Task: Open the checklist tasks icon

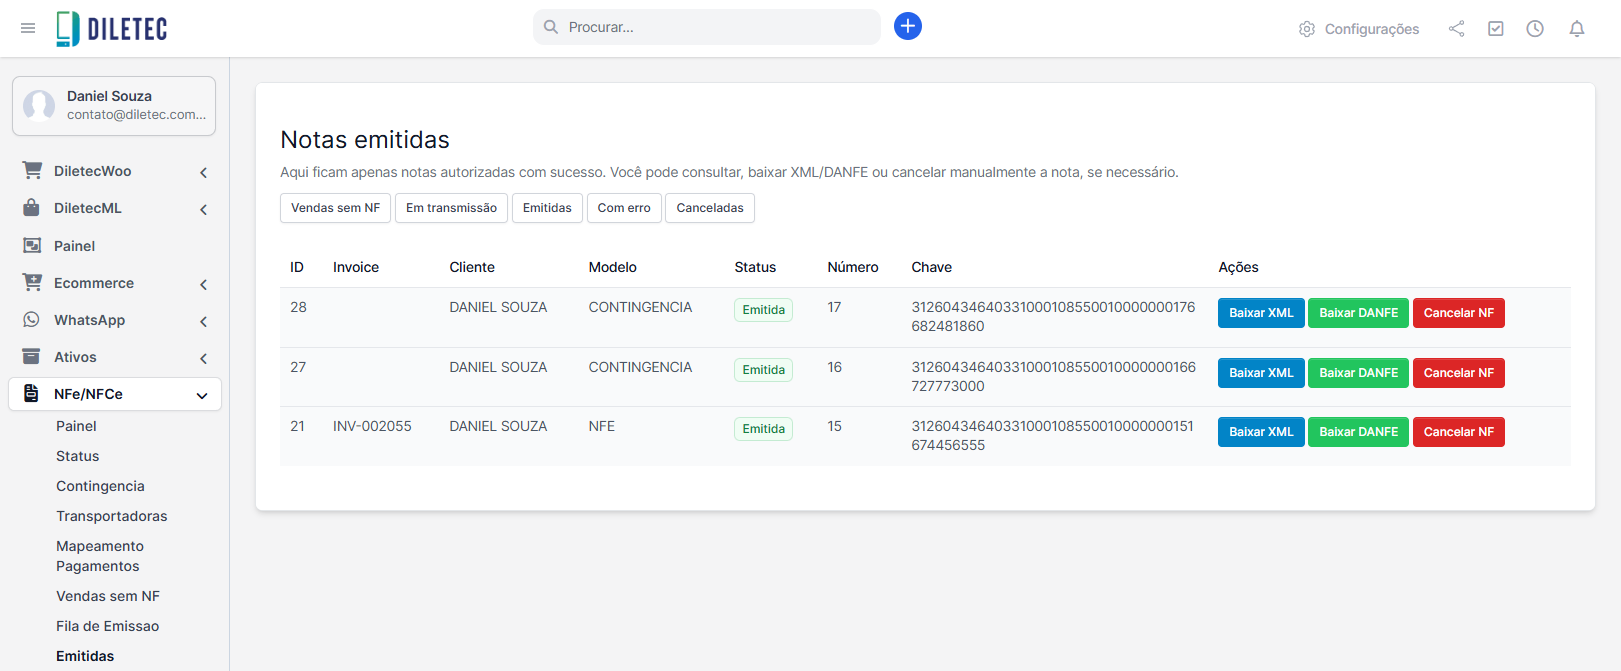Action: coord(1495,29)
